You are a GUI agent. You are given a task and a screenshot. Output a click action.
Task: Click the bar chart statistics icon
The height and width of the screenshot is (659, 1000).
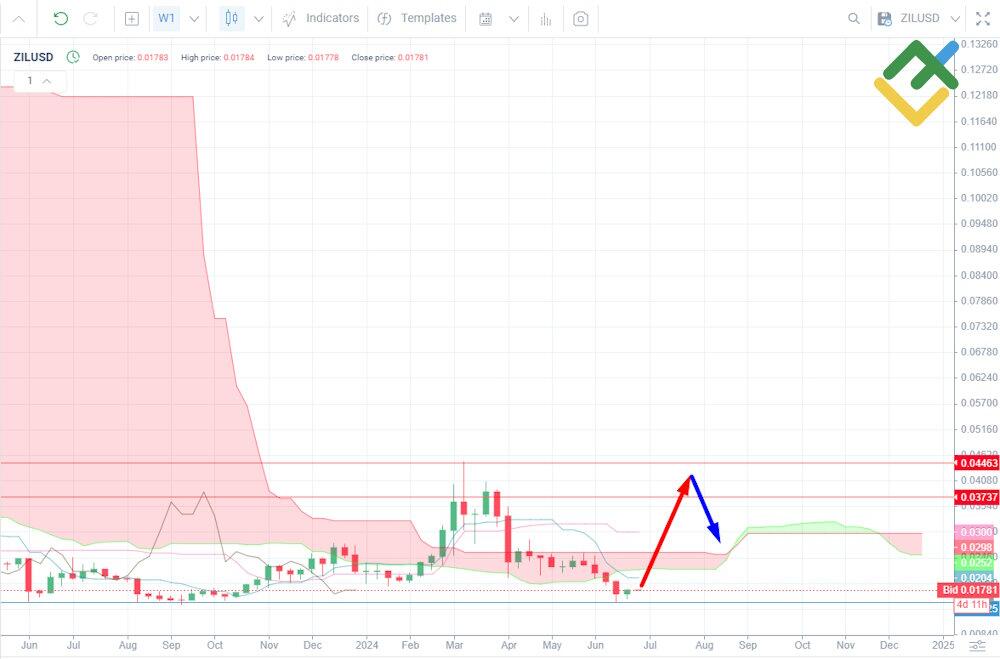pos(545,18)
